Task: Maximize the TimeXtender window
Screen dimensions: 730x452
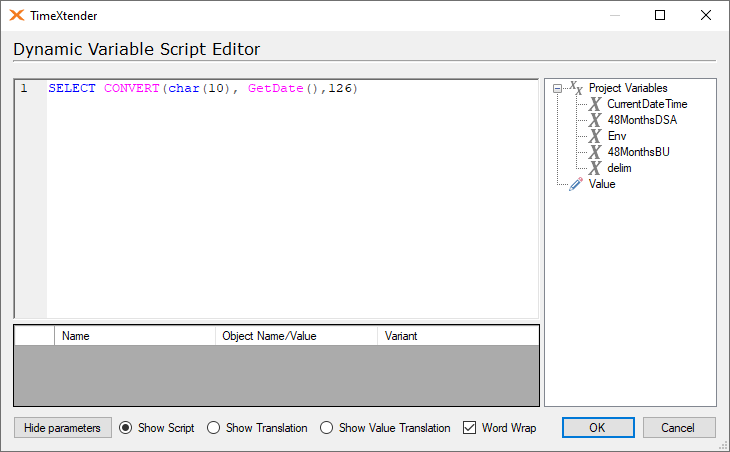Action: pos(660,15)
